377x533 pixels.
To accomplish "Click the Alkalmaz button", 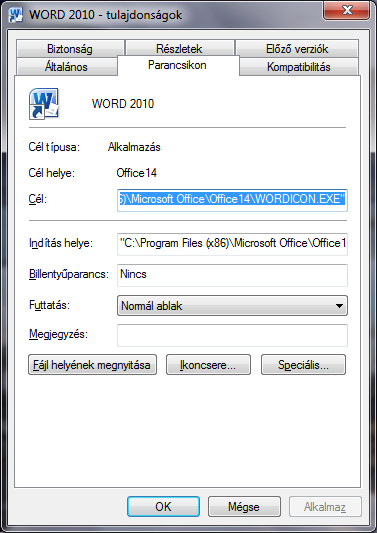I will [x=325, y=506].
